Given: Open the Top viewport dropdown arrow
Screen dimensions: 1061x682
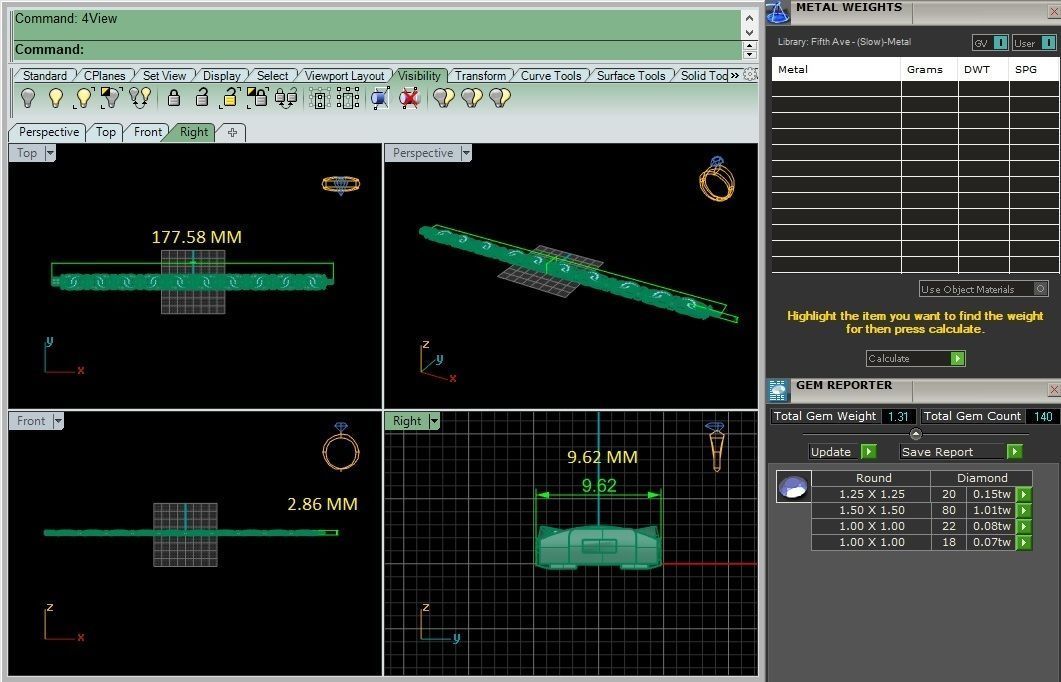Looking at the screenshot, I should tap(49, 153).
